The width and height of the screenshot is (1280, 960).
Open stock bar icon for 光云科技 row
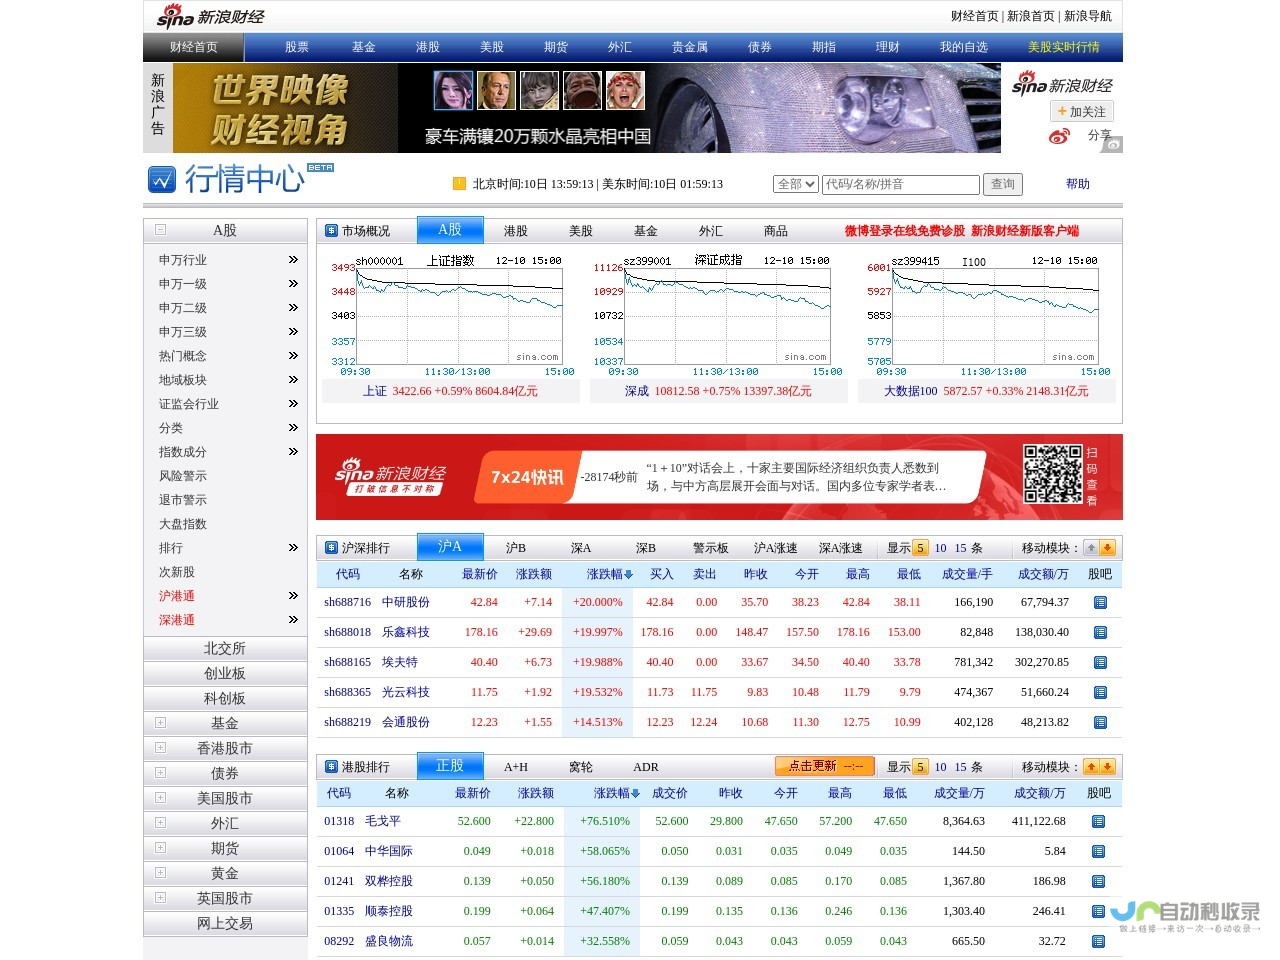click(1100, 692)
